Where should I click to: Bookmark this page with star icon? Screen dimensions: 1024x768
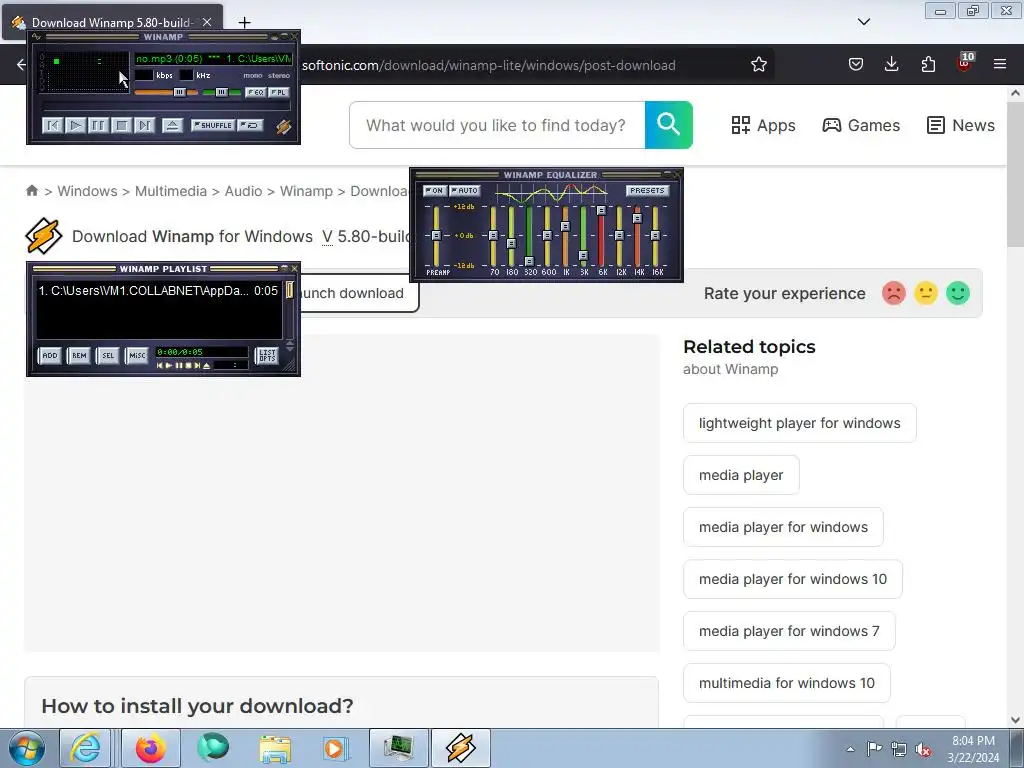coord(758,65)
